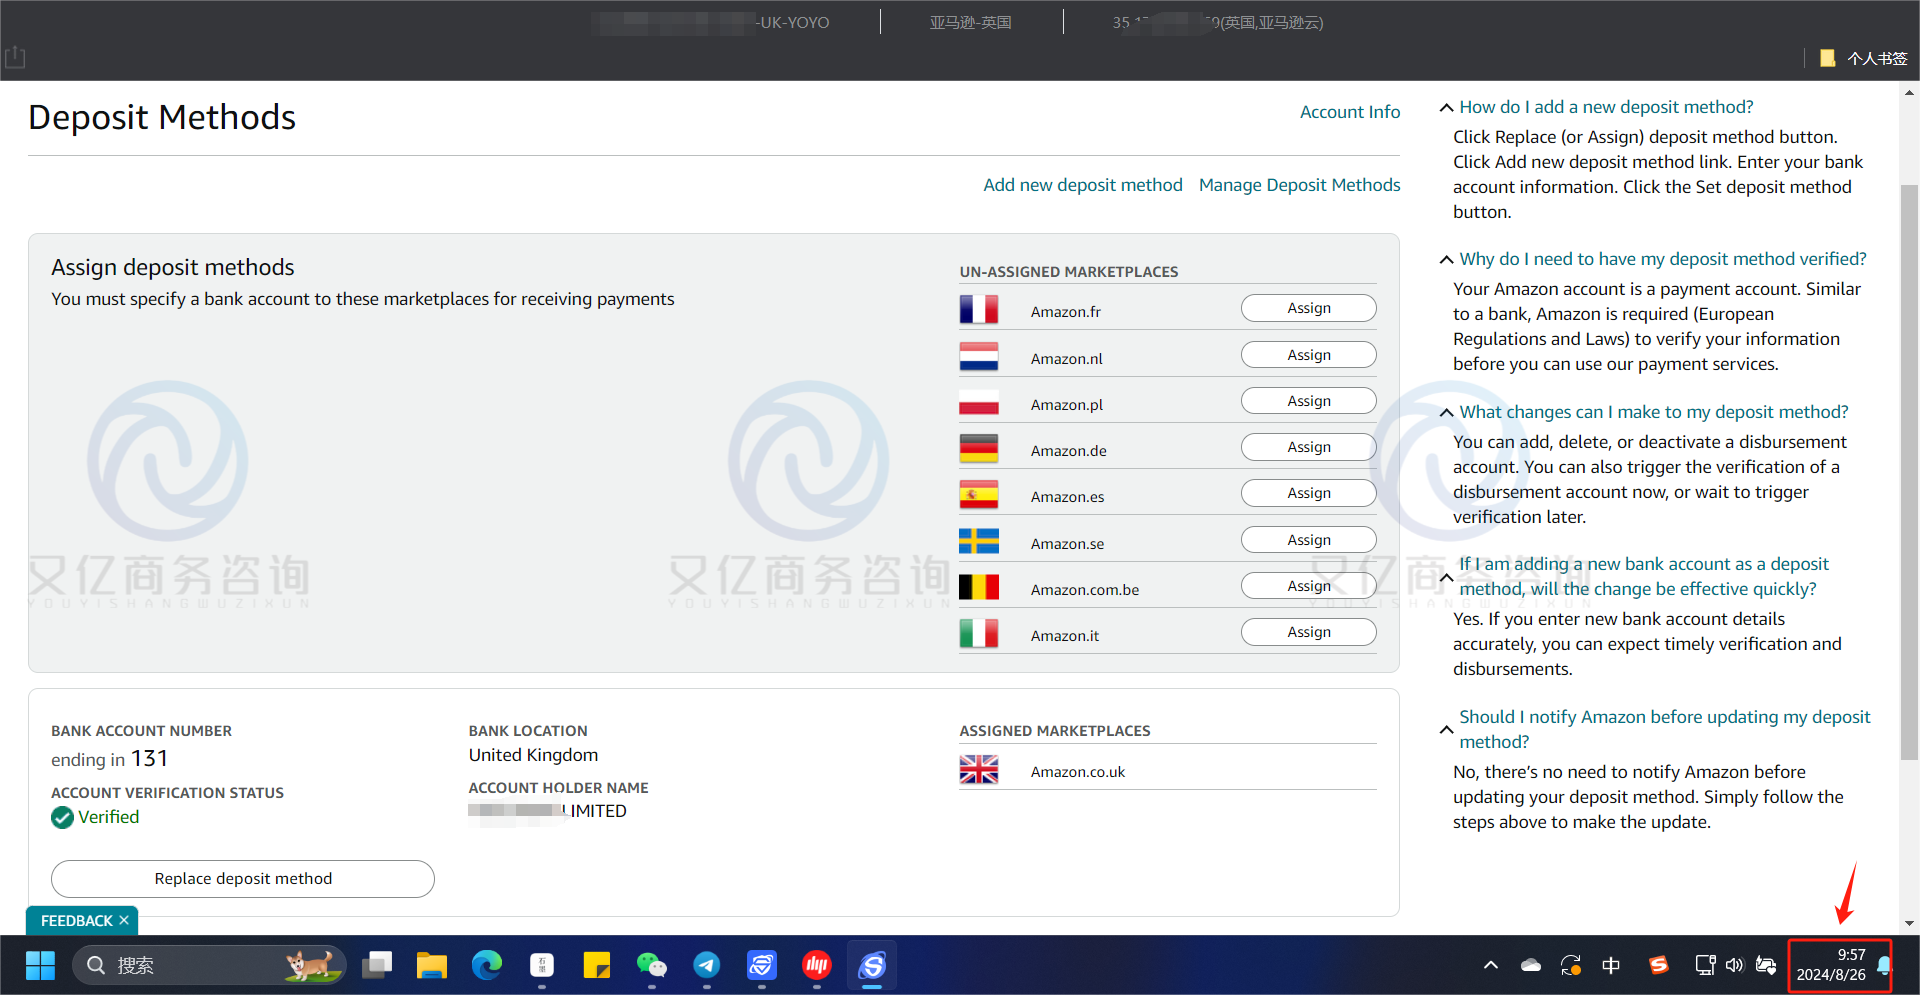The image size is (1920, 995).
Task: Click the page vertical scrollbar thumb
Action: pos(1909,470)
